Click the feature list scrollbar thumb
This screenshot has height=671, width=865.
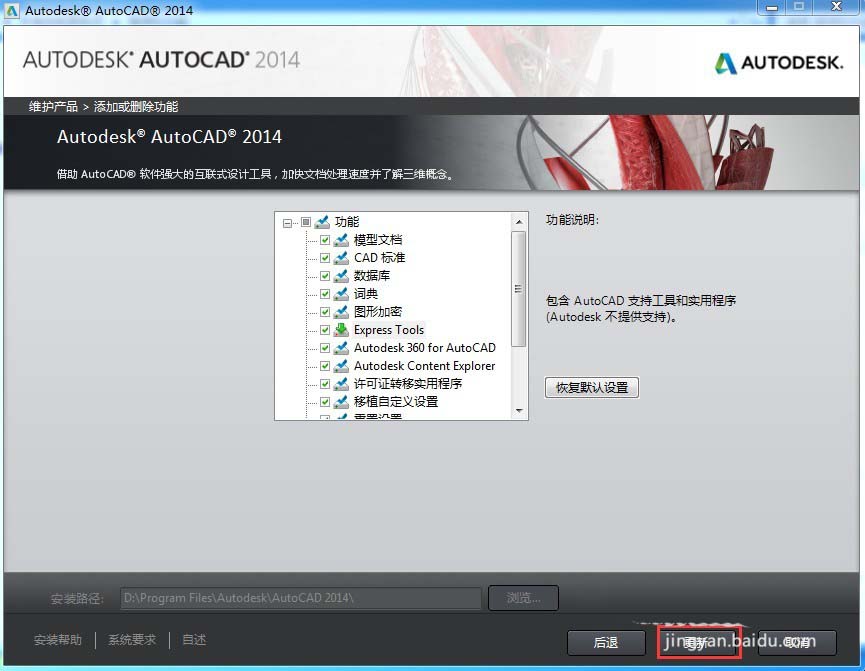(x=519, y=289)
